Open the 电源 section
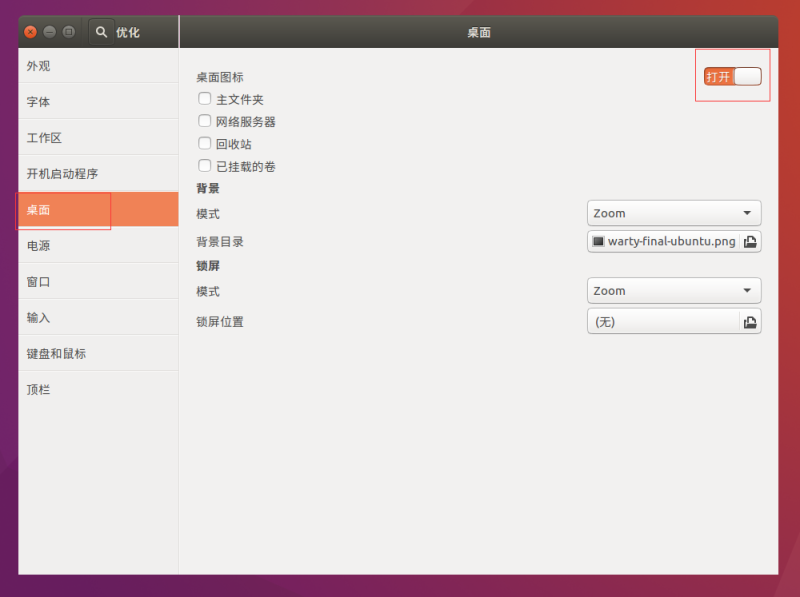Image resolution: width=800 pixels, height=597 pixels. [x=98, y=245]
